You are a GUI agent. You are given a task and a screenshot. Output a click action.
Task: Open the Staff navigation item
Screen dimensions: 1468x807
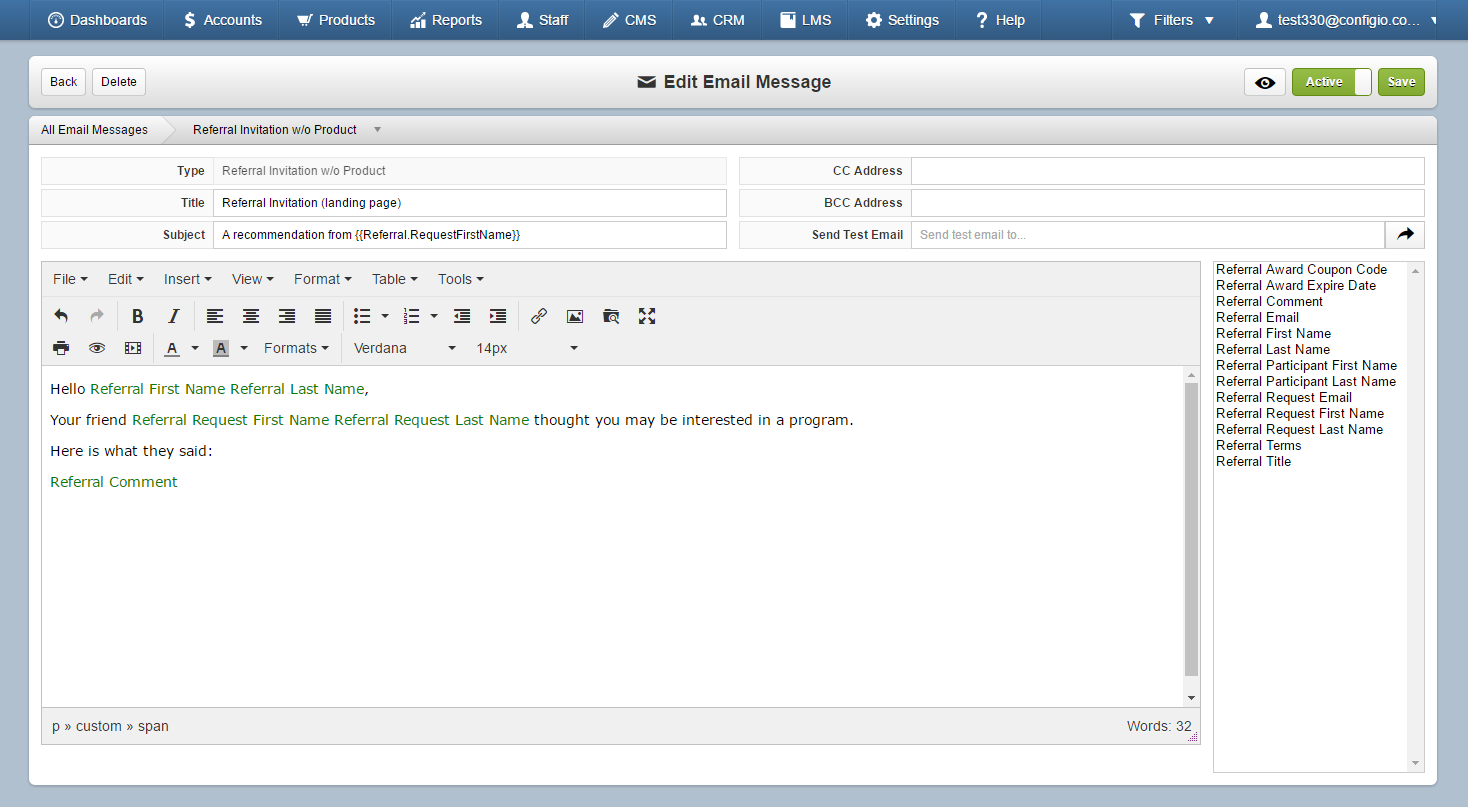[x=543, y=20]
